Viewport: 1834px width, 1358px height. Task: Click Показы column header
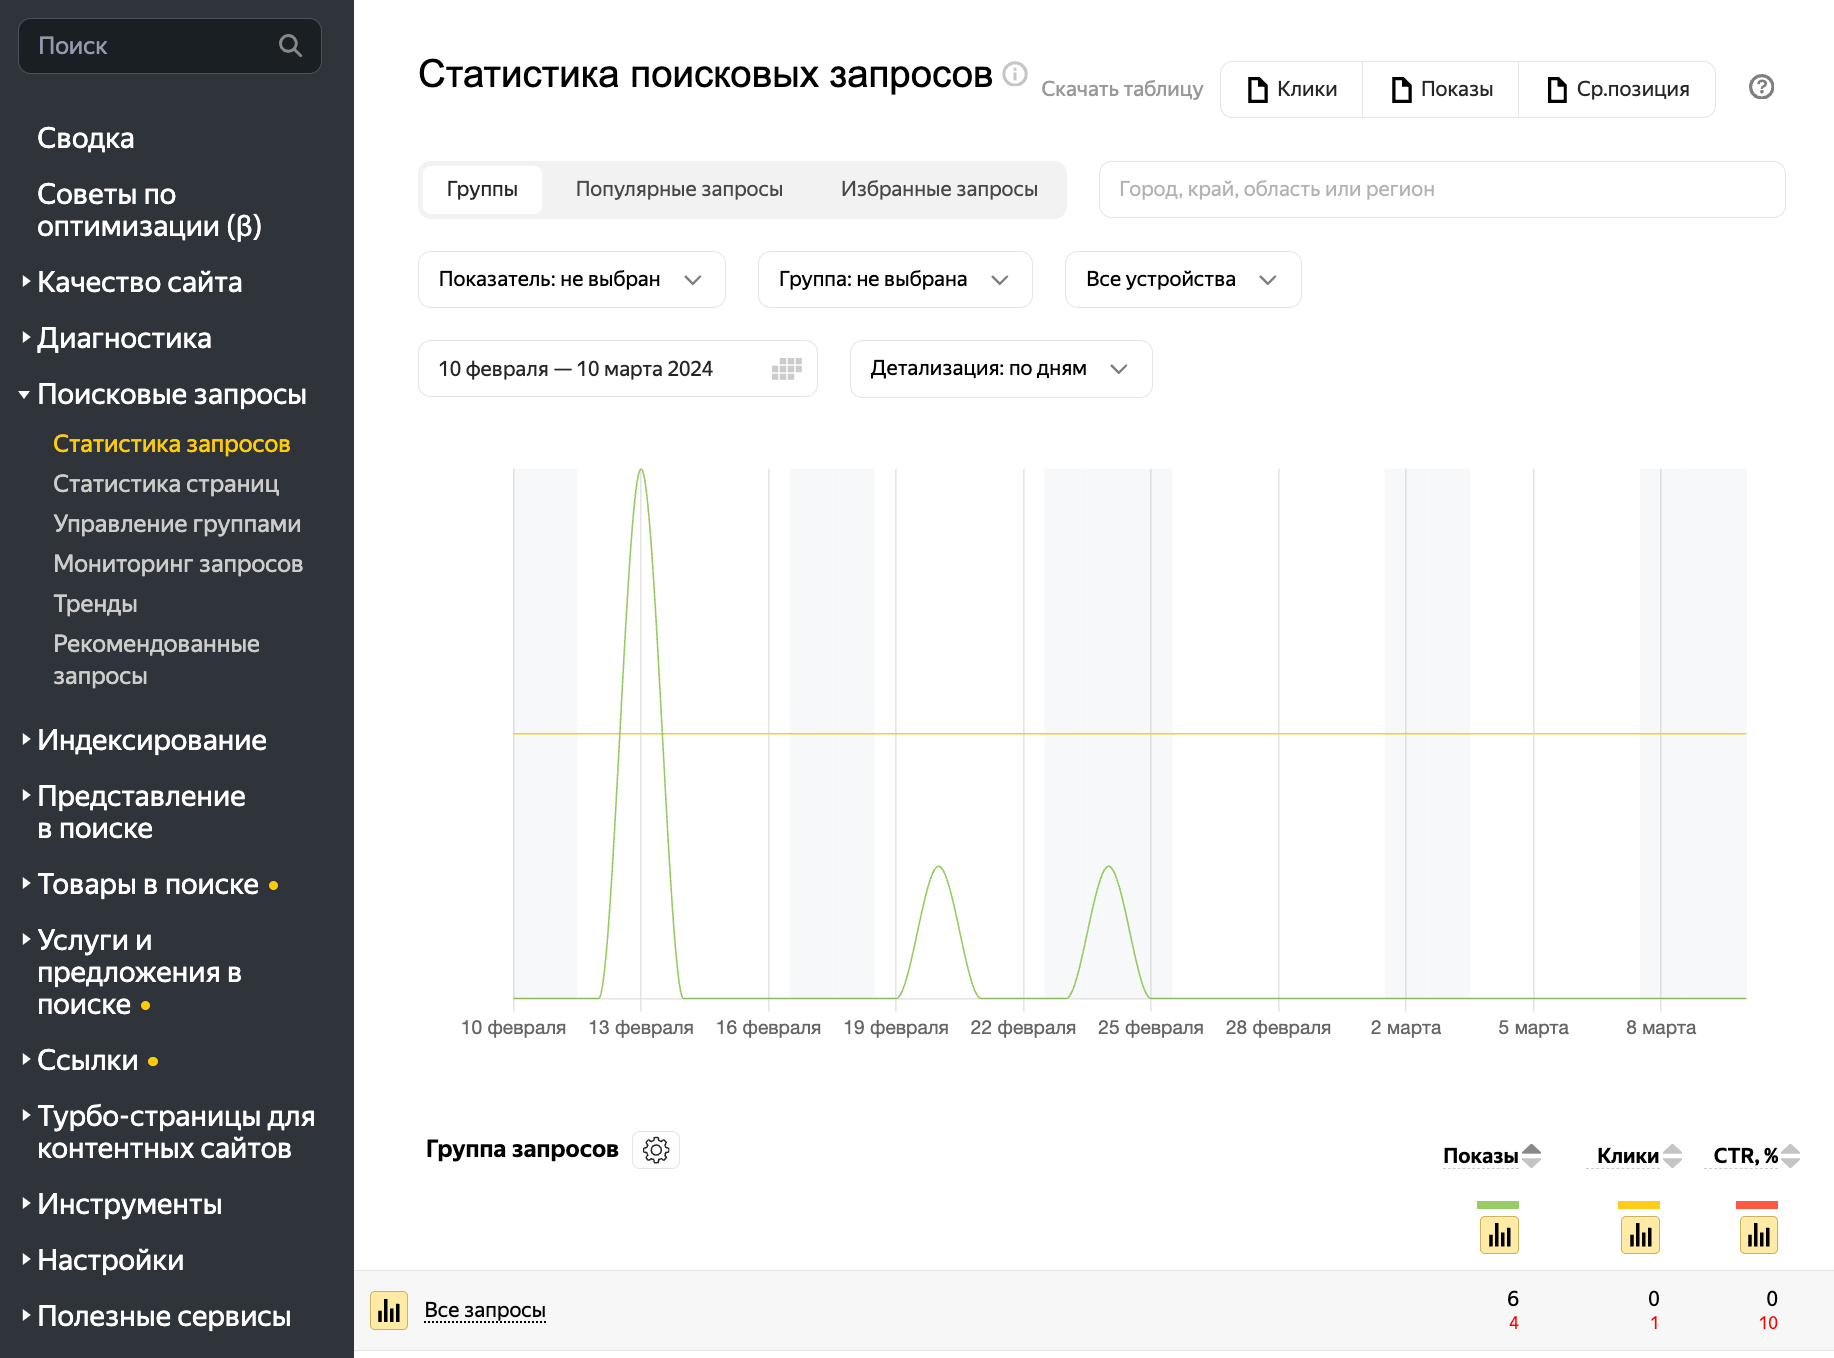1480,1156
